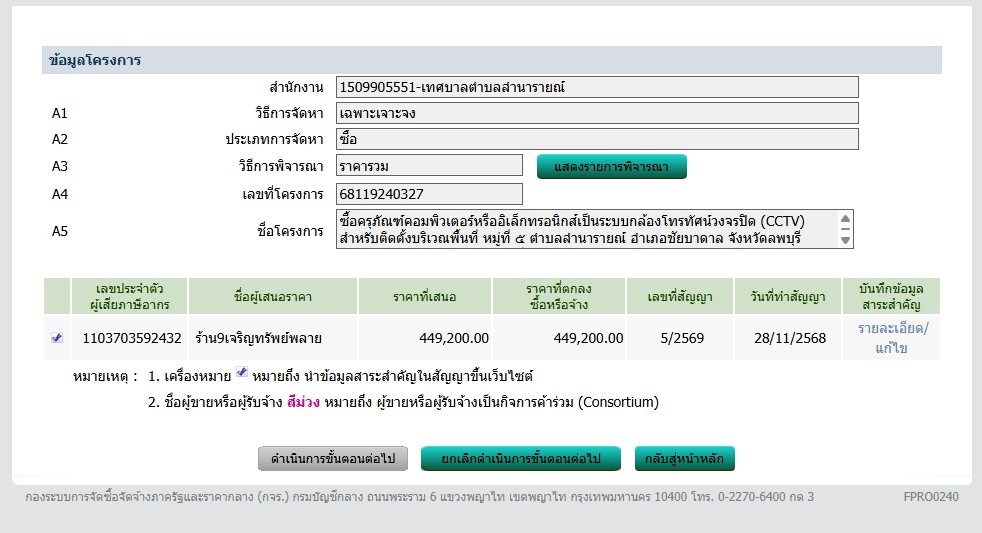Focus the วิธีการพิจารณา field showing ราคารวม
This screenshot has height=533, width=982.
point(429,166)
